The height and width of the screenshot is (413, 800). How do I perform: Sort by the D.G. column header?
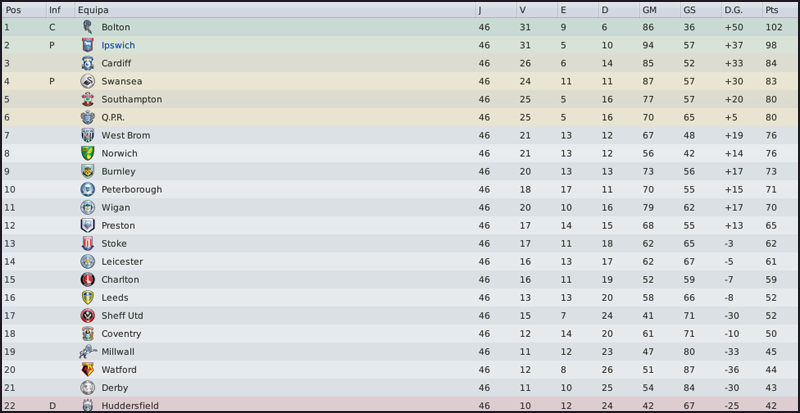coord(733,10)
